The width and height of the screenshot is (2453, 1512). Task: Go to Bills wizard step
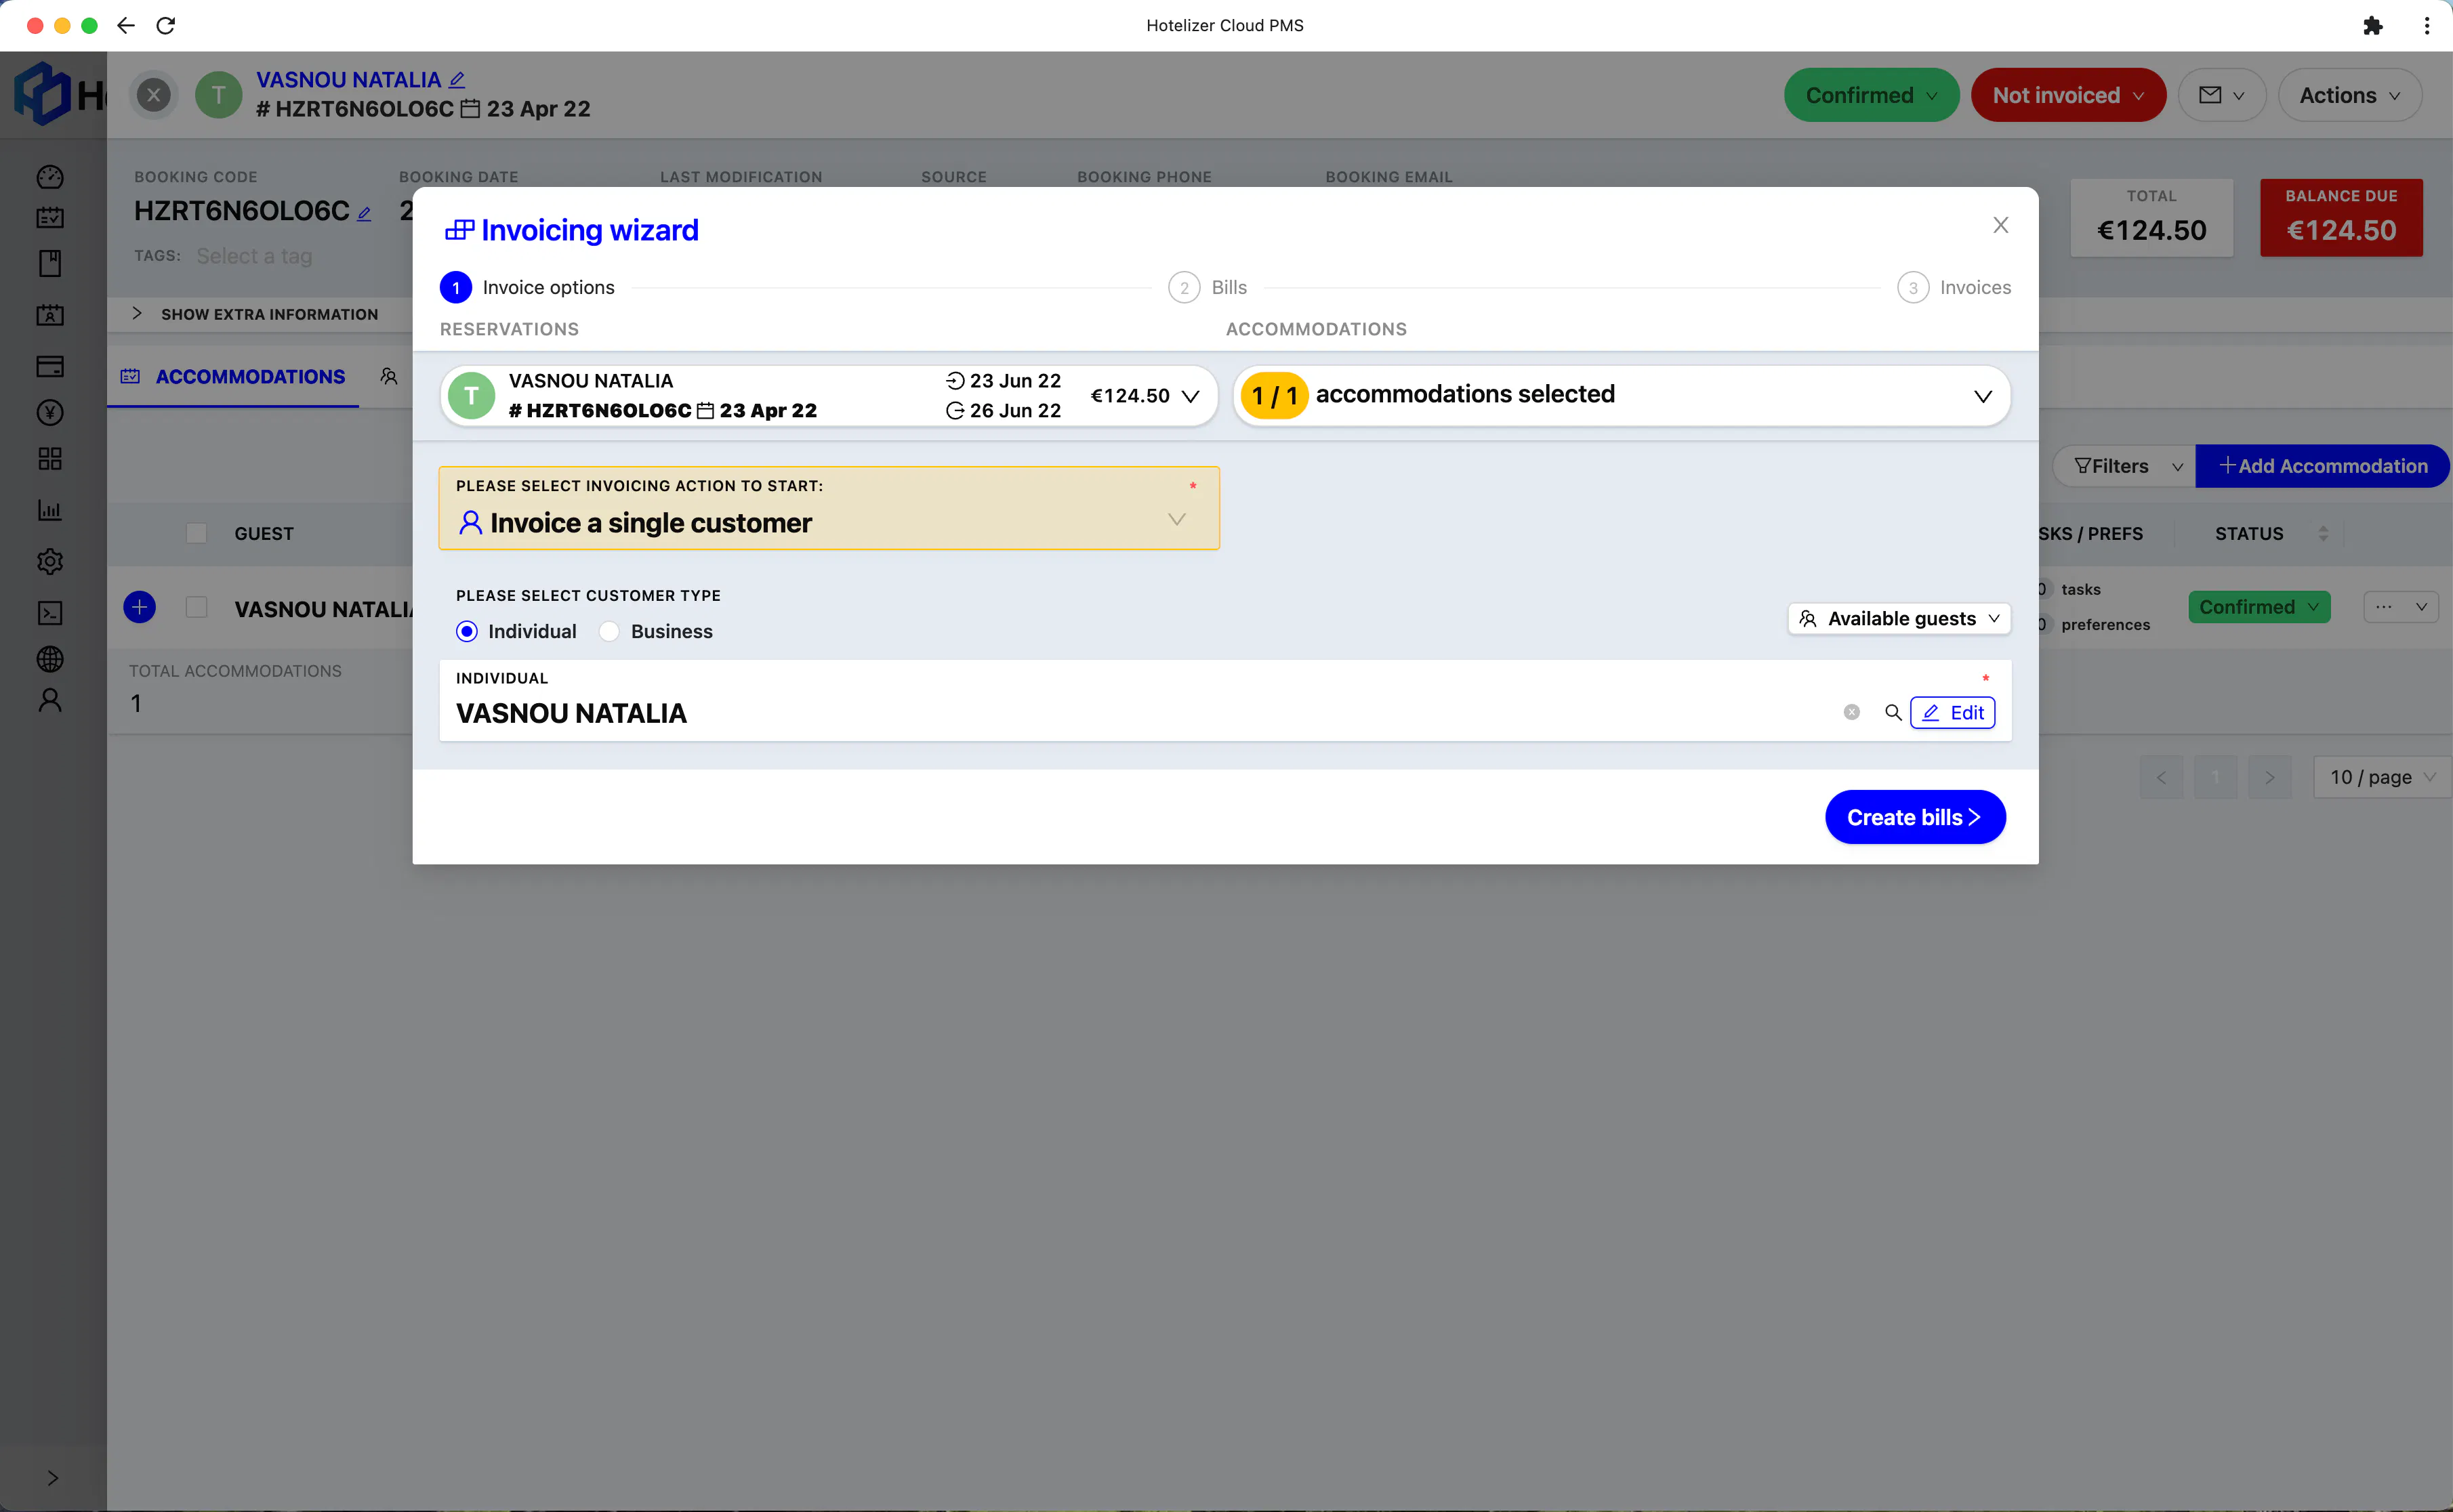click(x=1207, y=288)
